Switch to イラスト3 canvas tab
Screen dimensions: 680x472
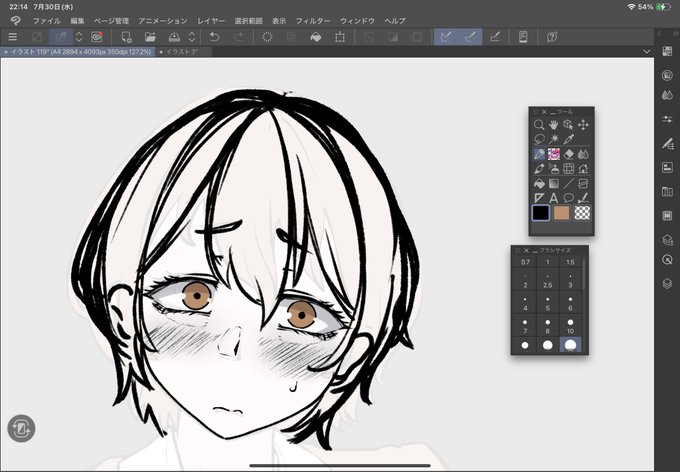click(183, 52)
